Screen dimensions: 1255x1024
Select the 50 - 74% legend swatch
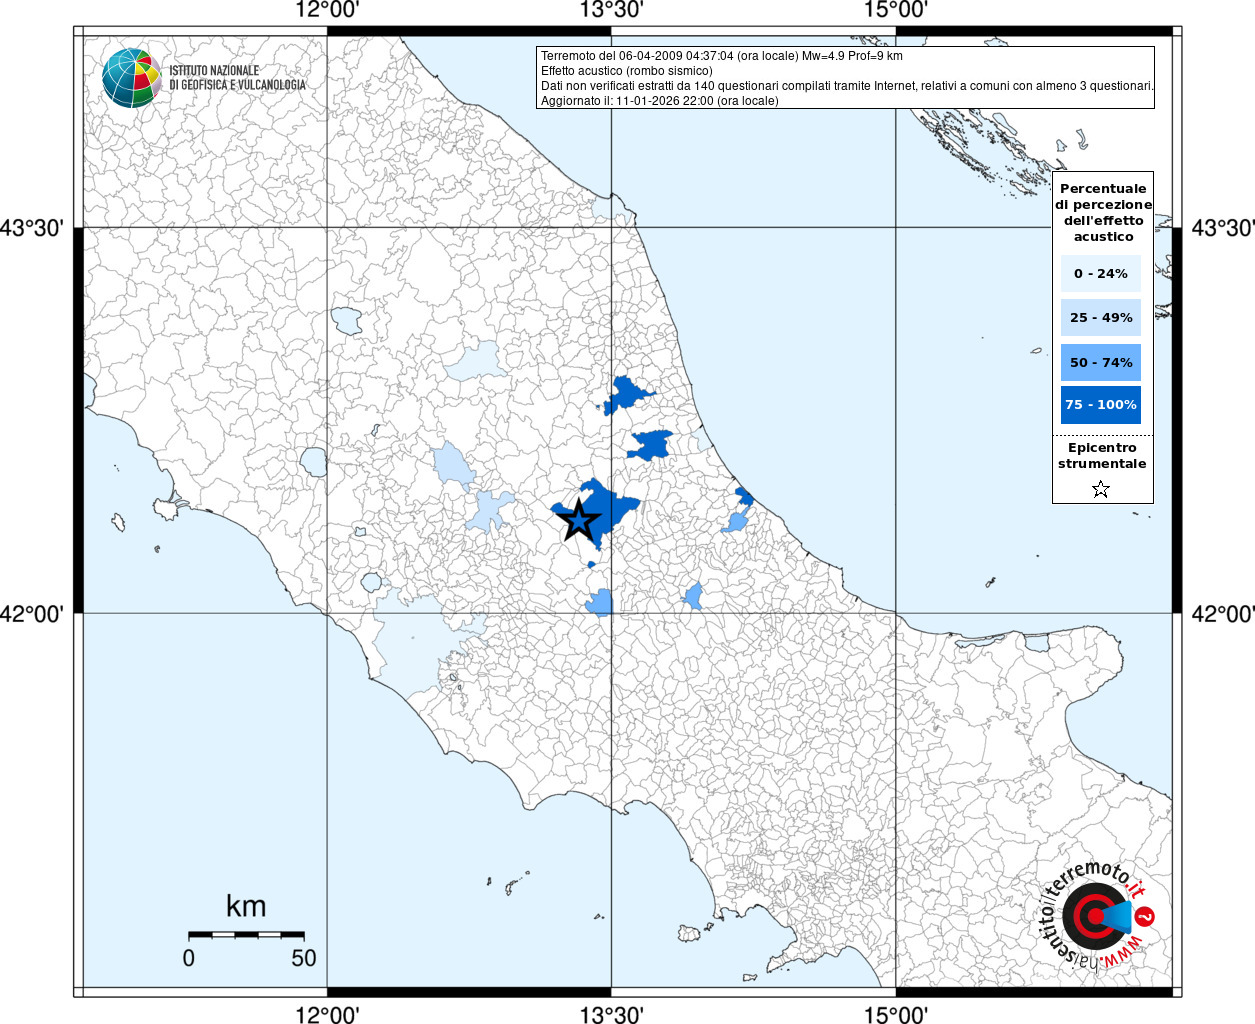1100,362
